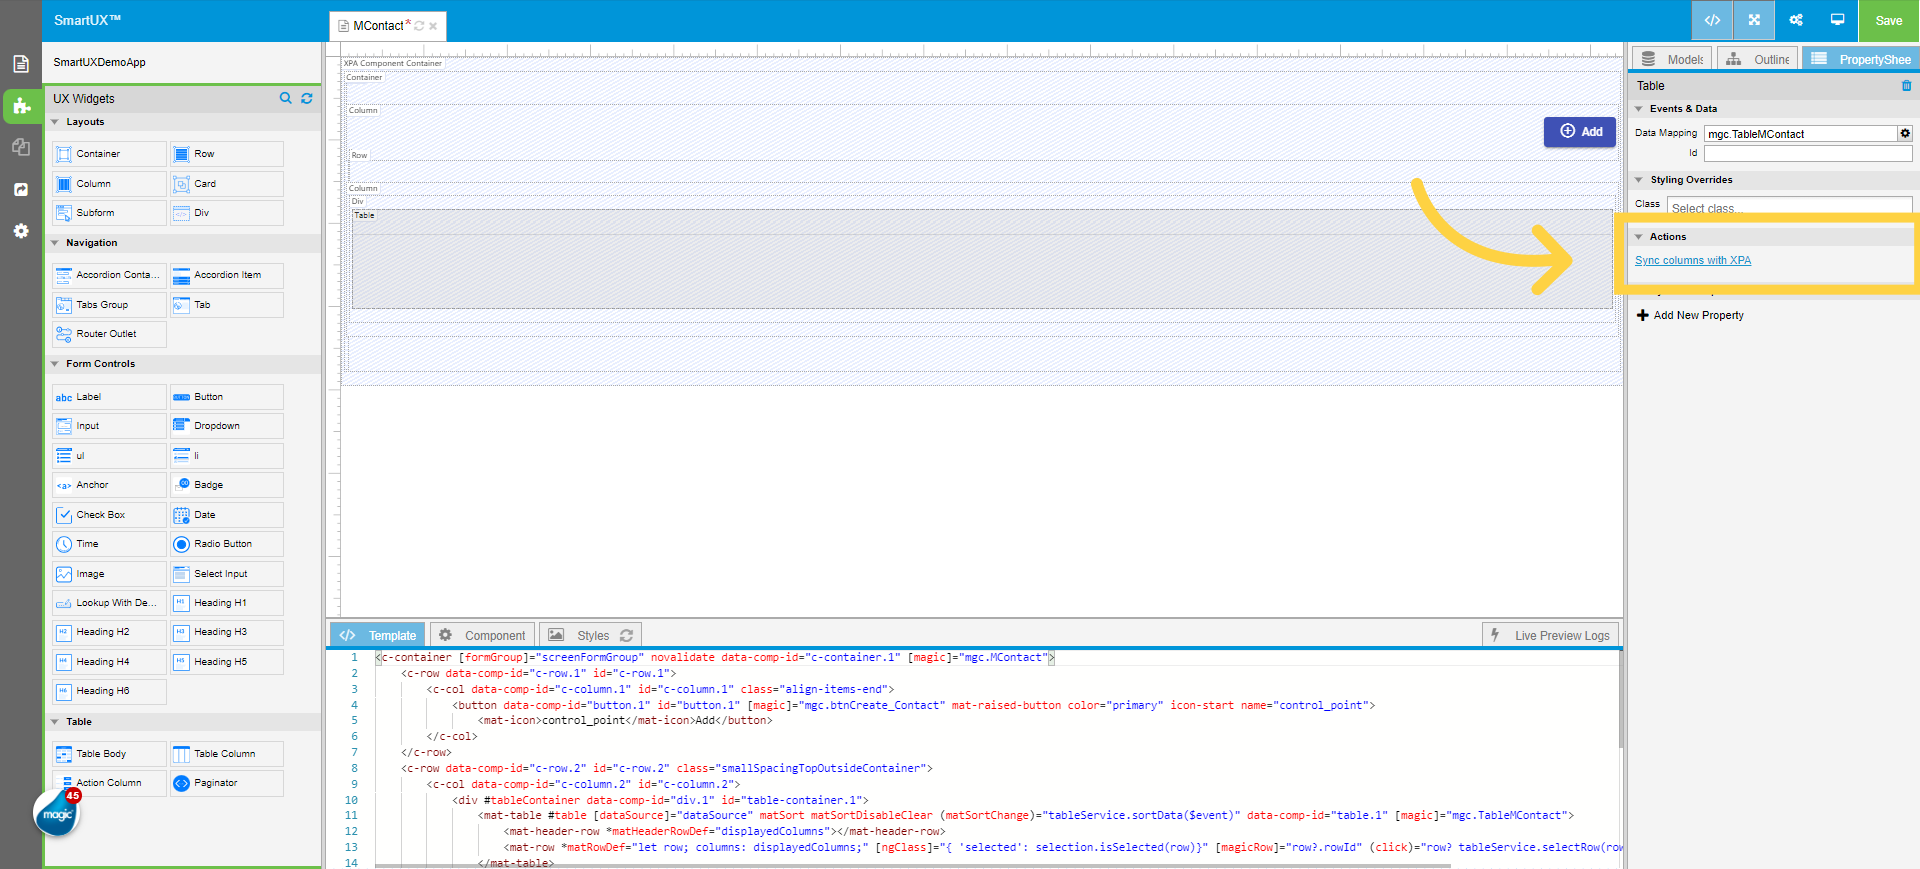Viewport: 1920px width, 869px height.
Task: Search UX Widgets with magnifier icon
Action: coord(286,98)
